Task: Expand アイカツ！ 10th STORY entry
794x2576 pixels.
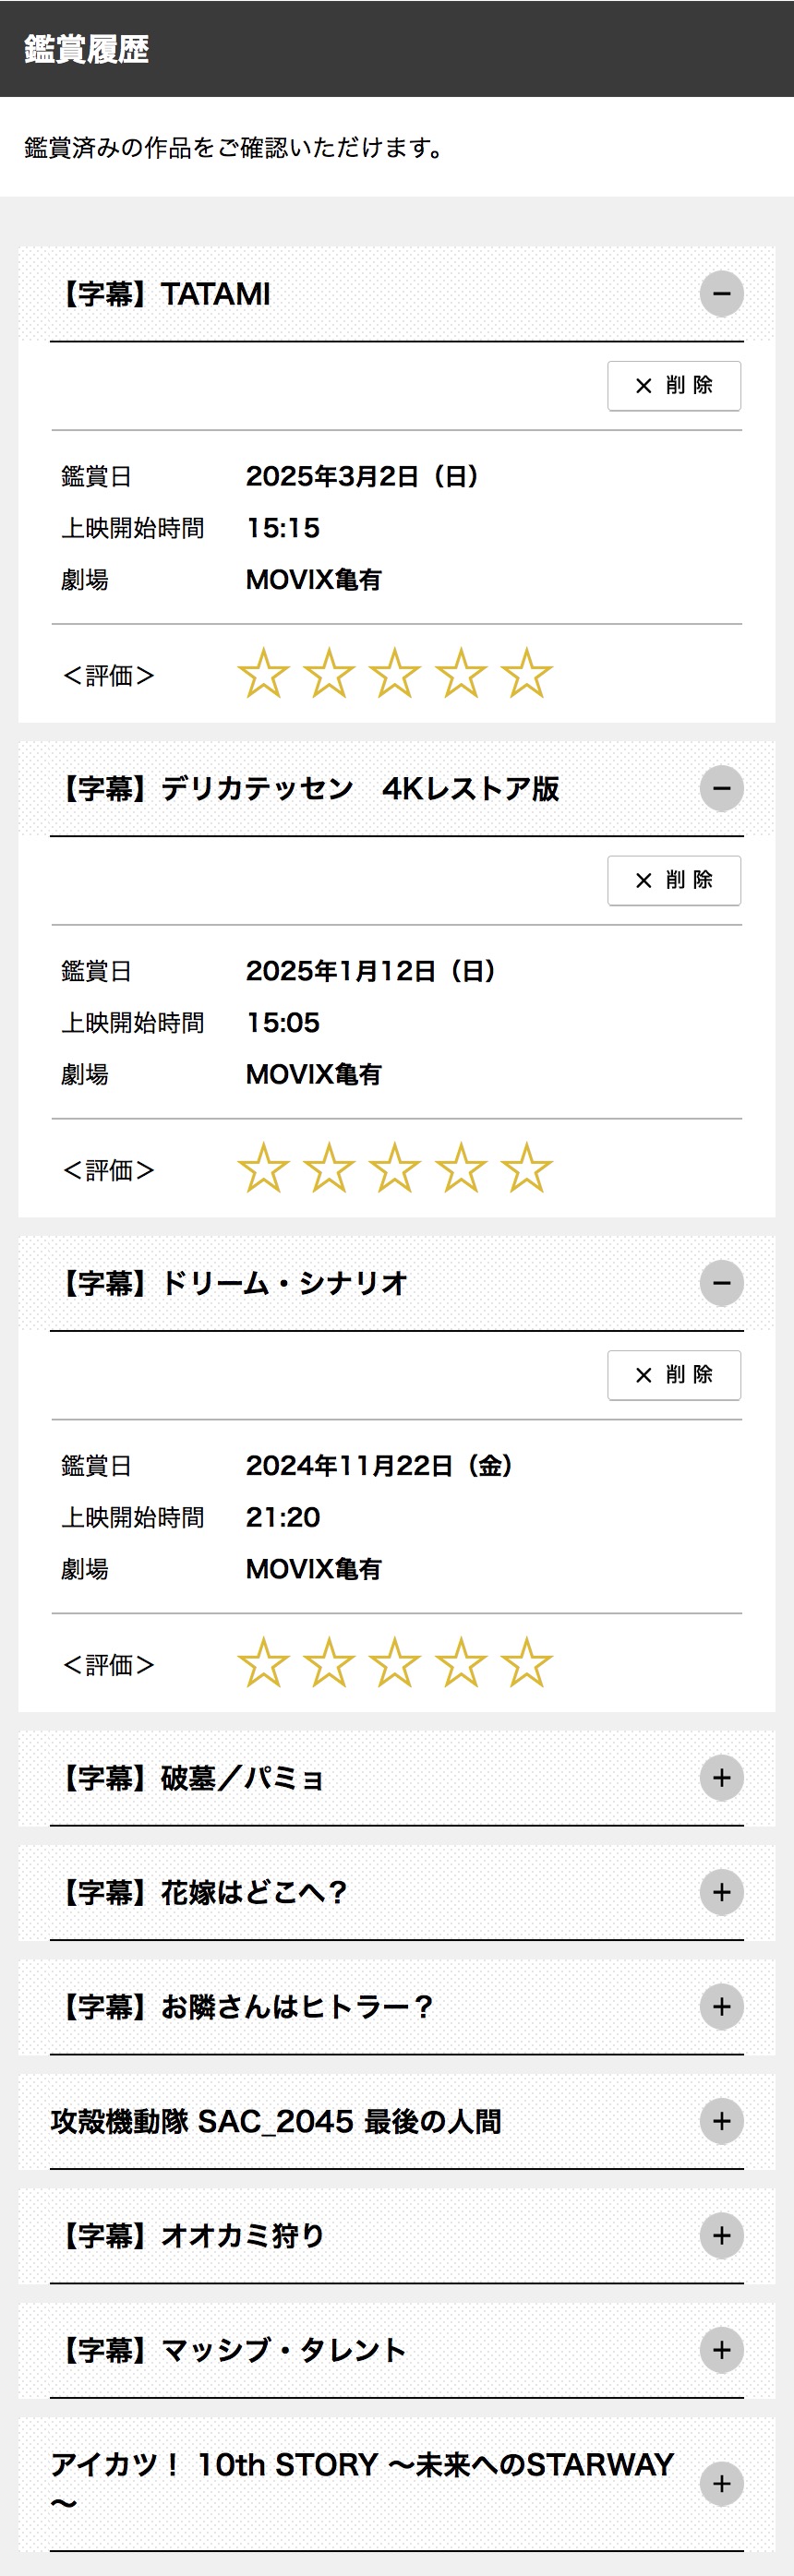Action: point(721,2484)
